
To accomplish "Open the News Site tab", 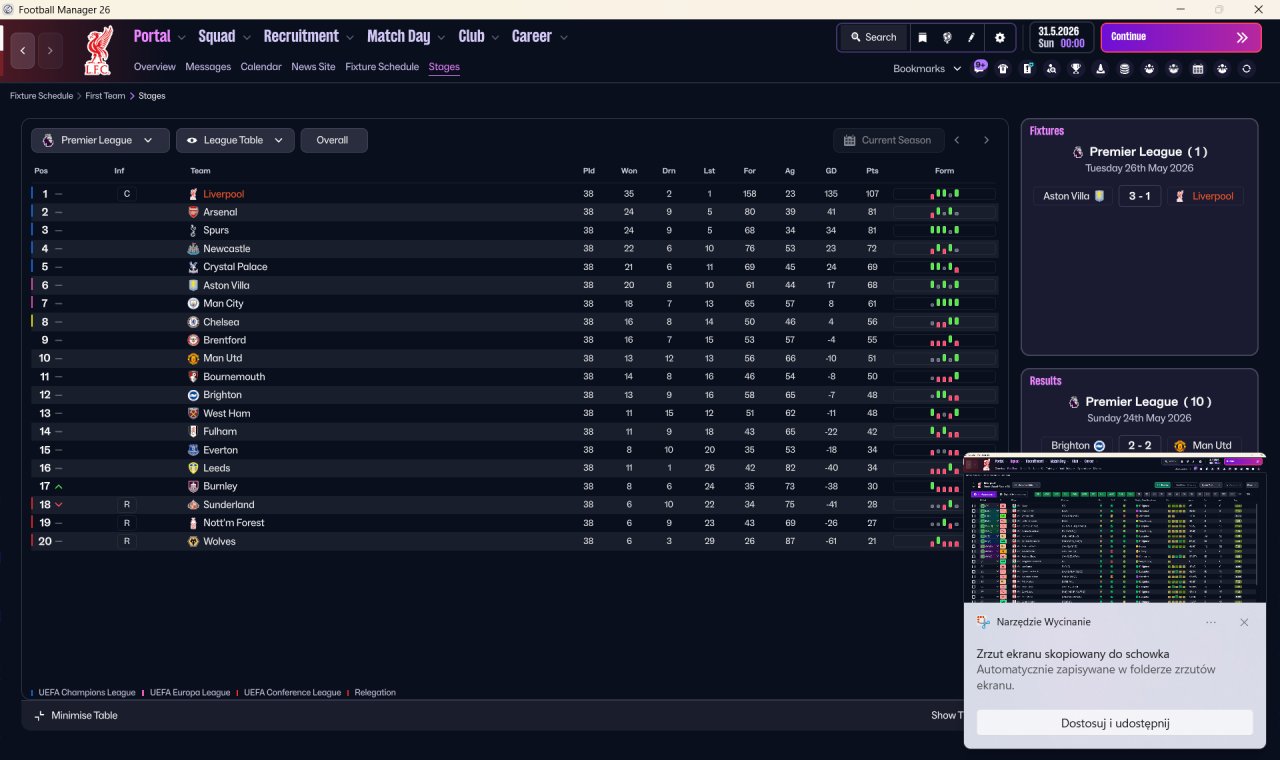I will tap(313, 67).
